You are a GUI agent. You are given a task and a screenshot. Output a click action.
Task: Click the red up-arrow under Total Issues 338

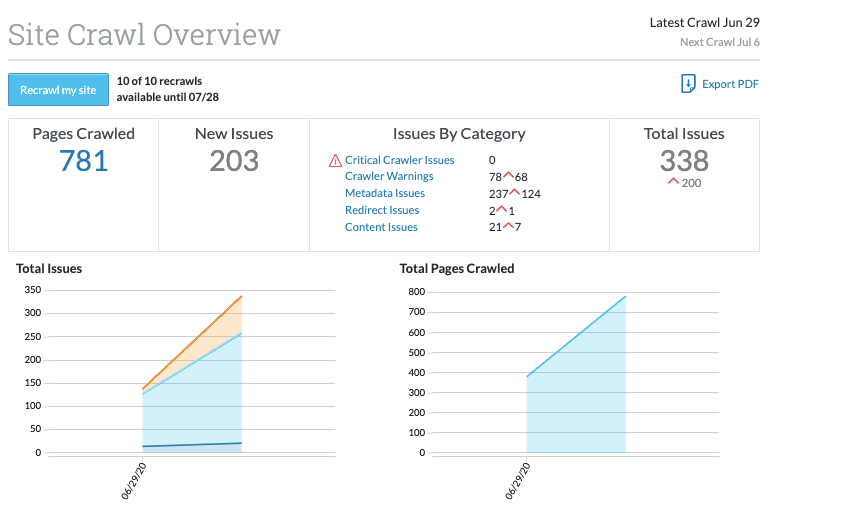point(673,182)
